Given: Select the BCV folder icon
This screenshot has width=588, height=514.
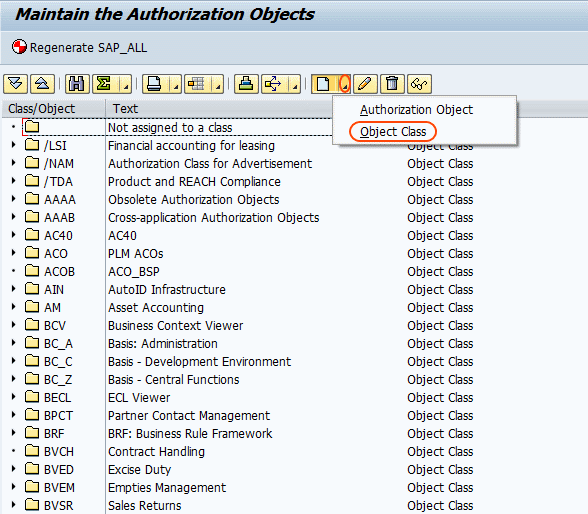Looking at the screenshot, I should [x=32, y=325].
